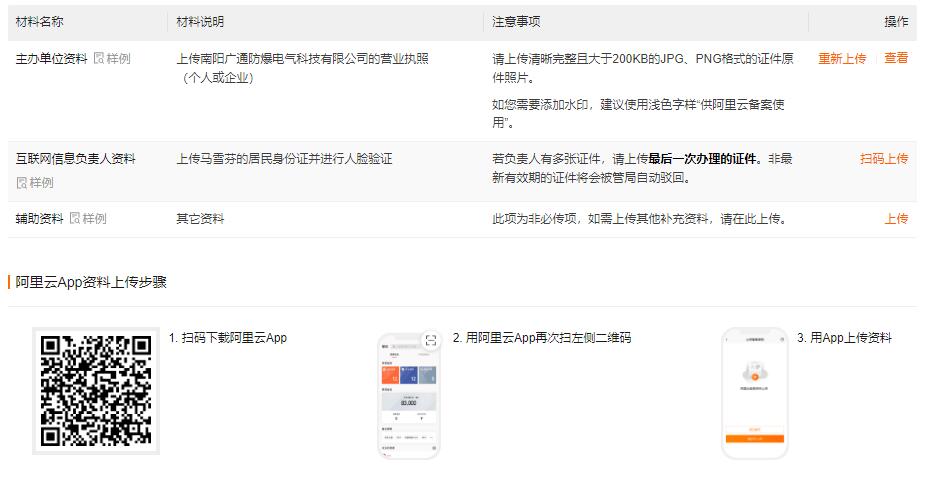The image size is (932, 481).
Task: Select 操作 column header
Action: point(896,22)
